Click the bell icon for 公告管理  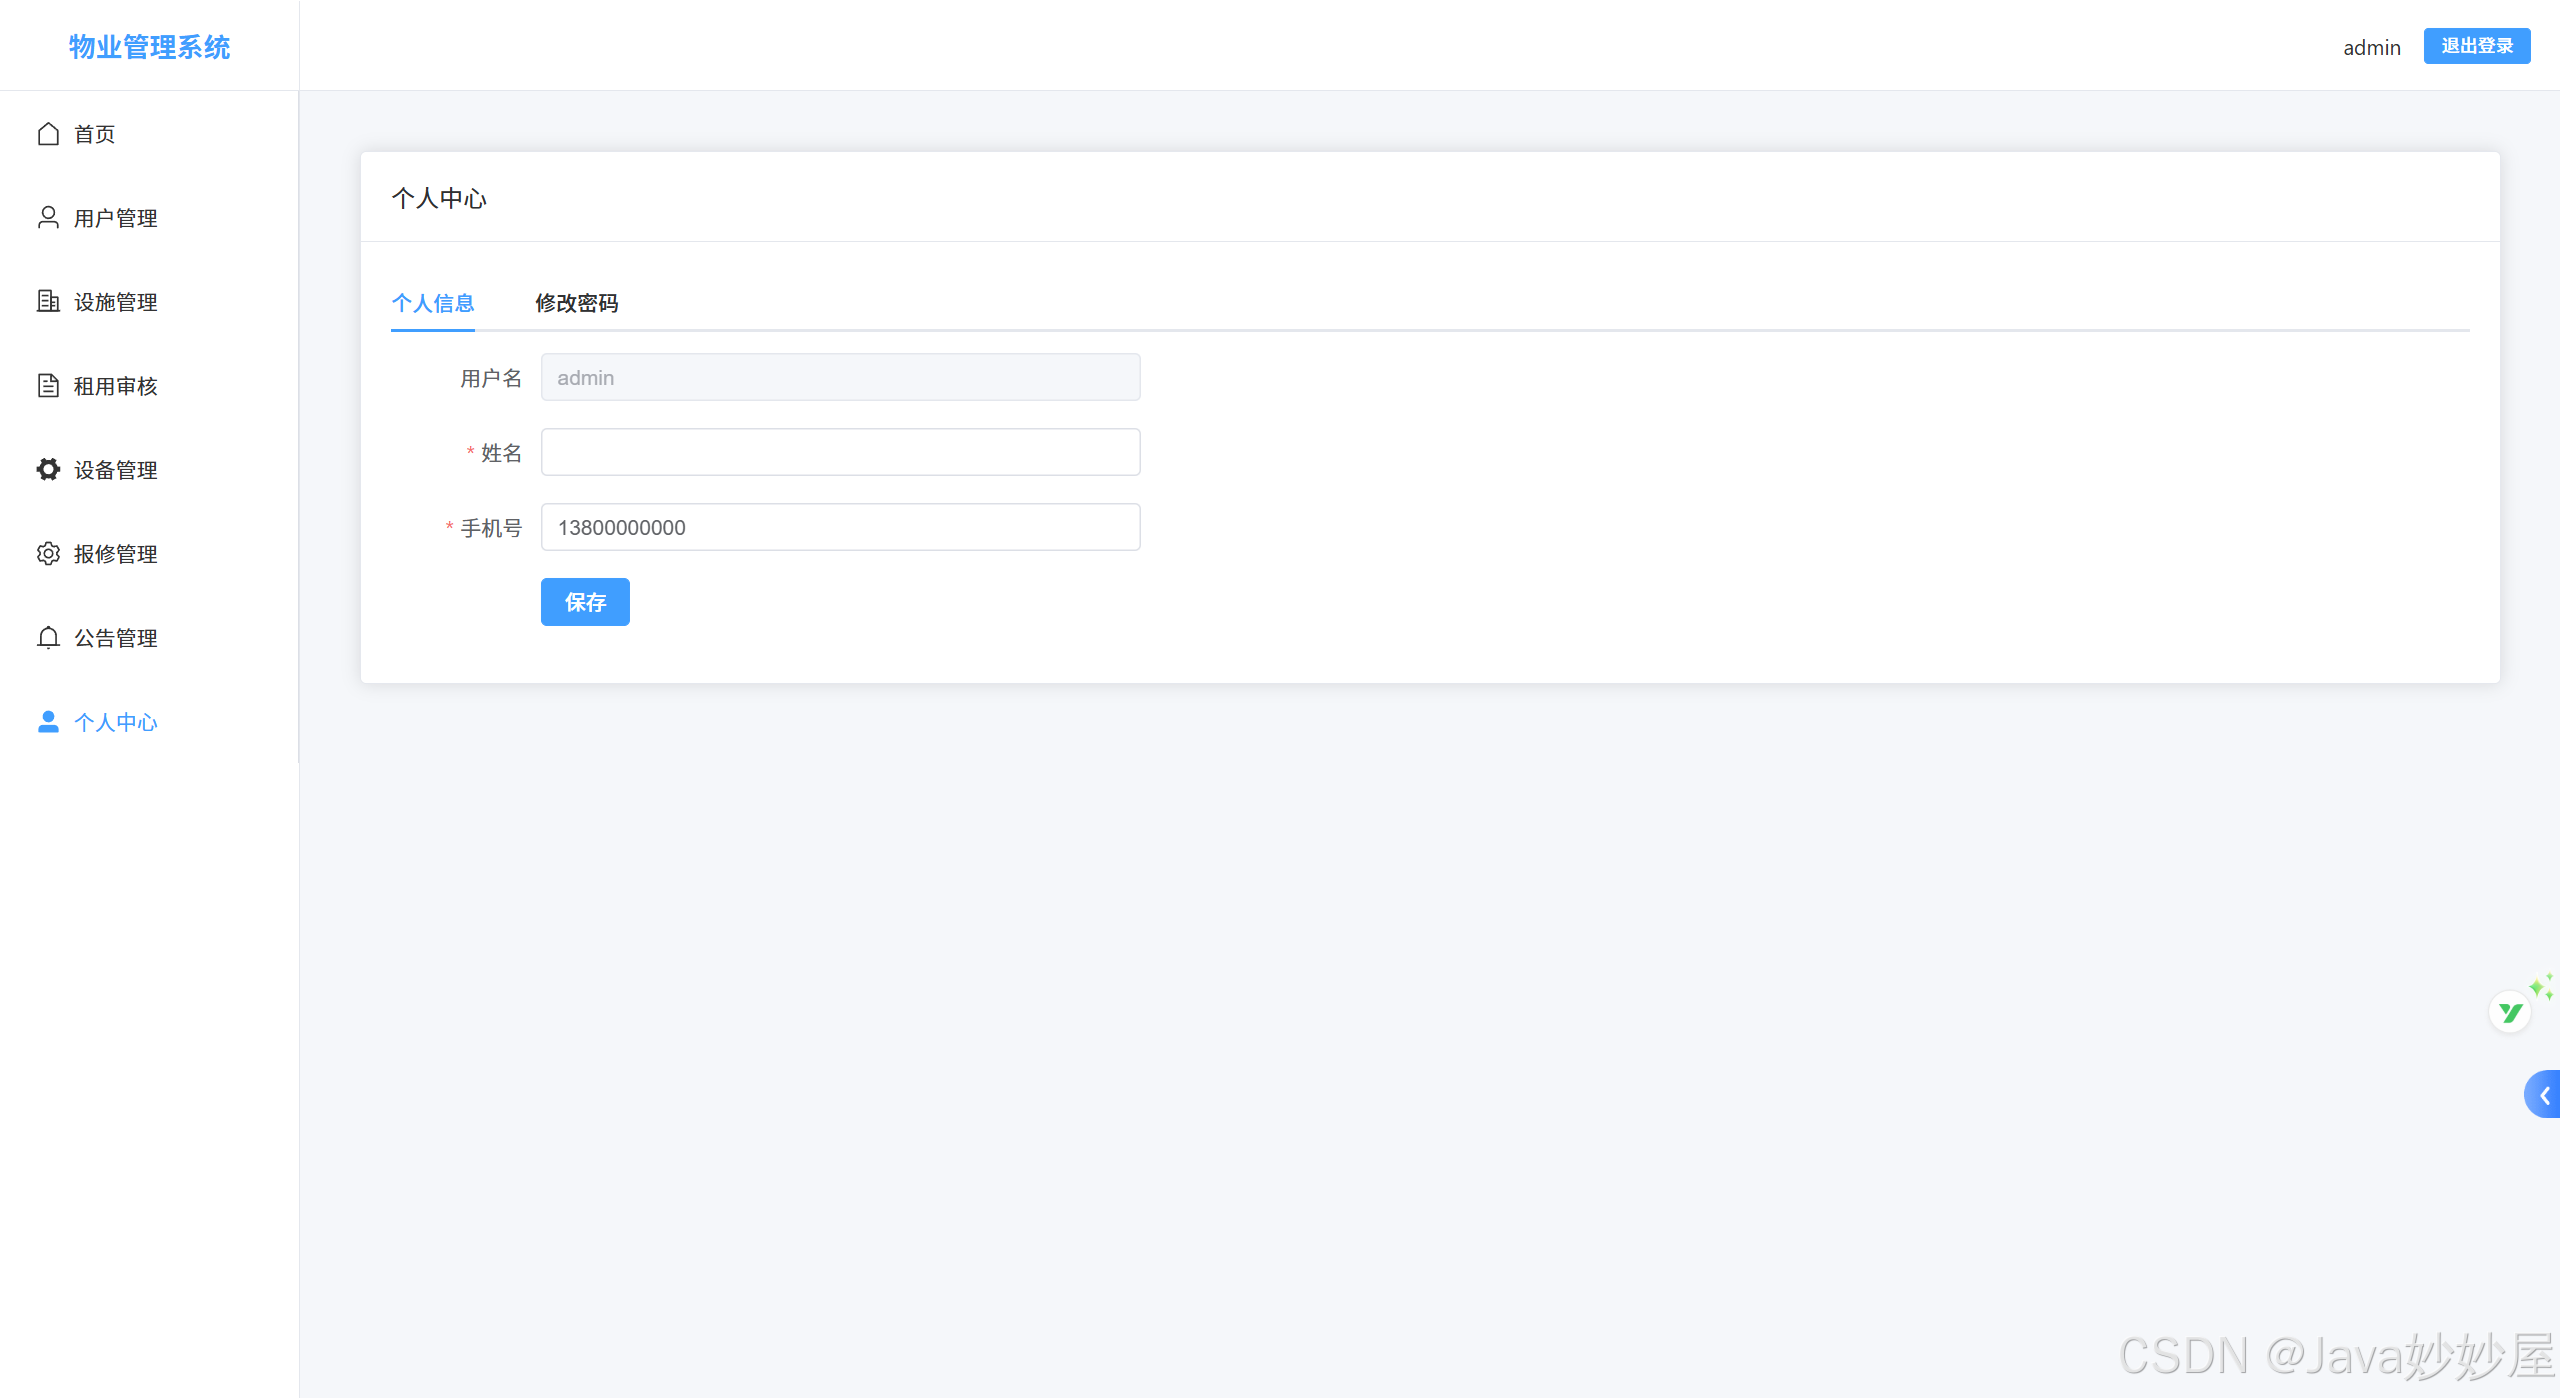tap(48, 637)
